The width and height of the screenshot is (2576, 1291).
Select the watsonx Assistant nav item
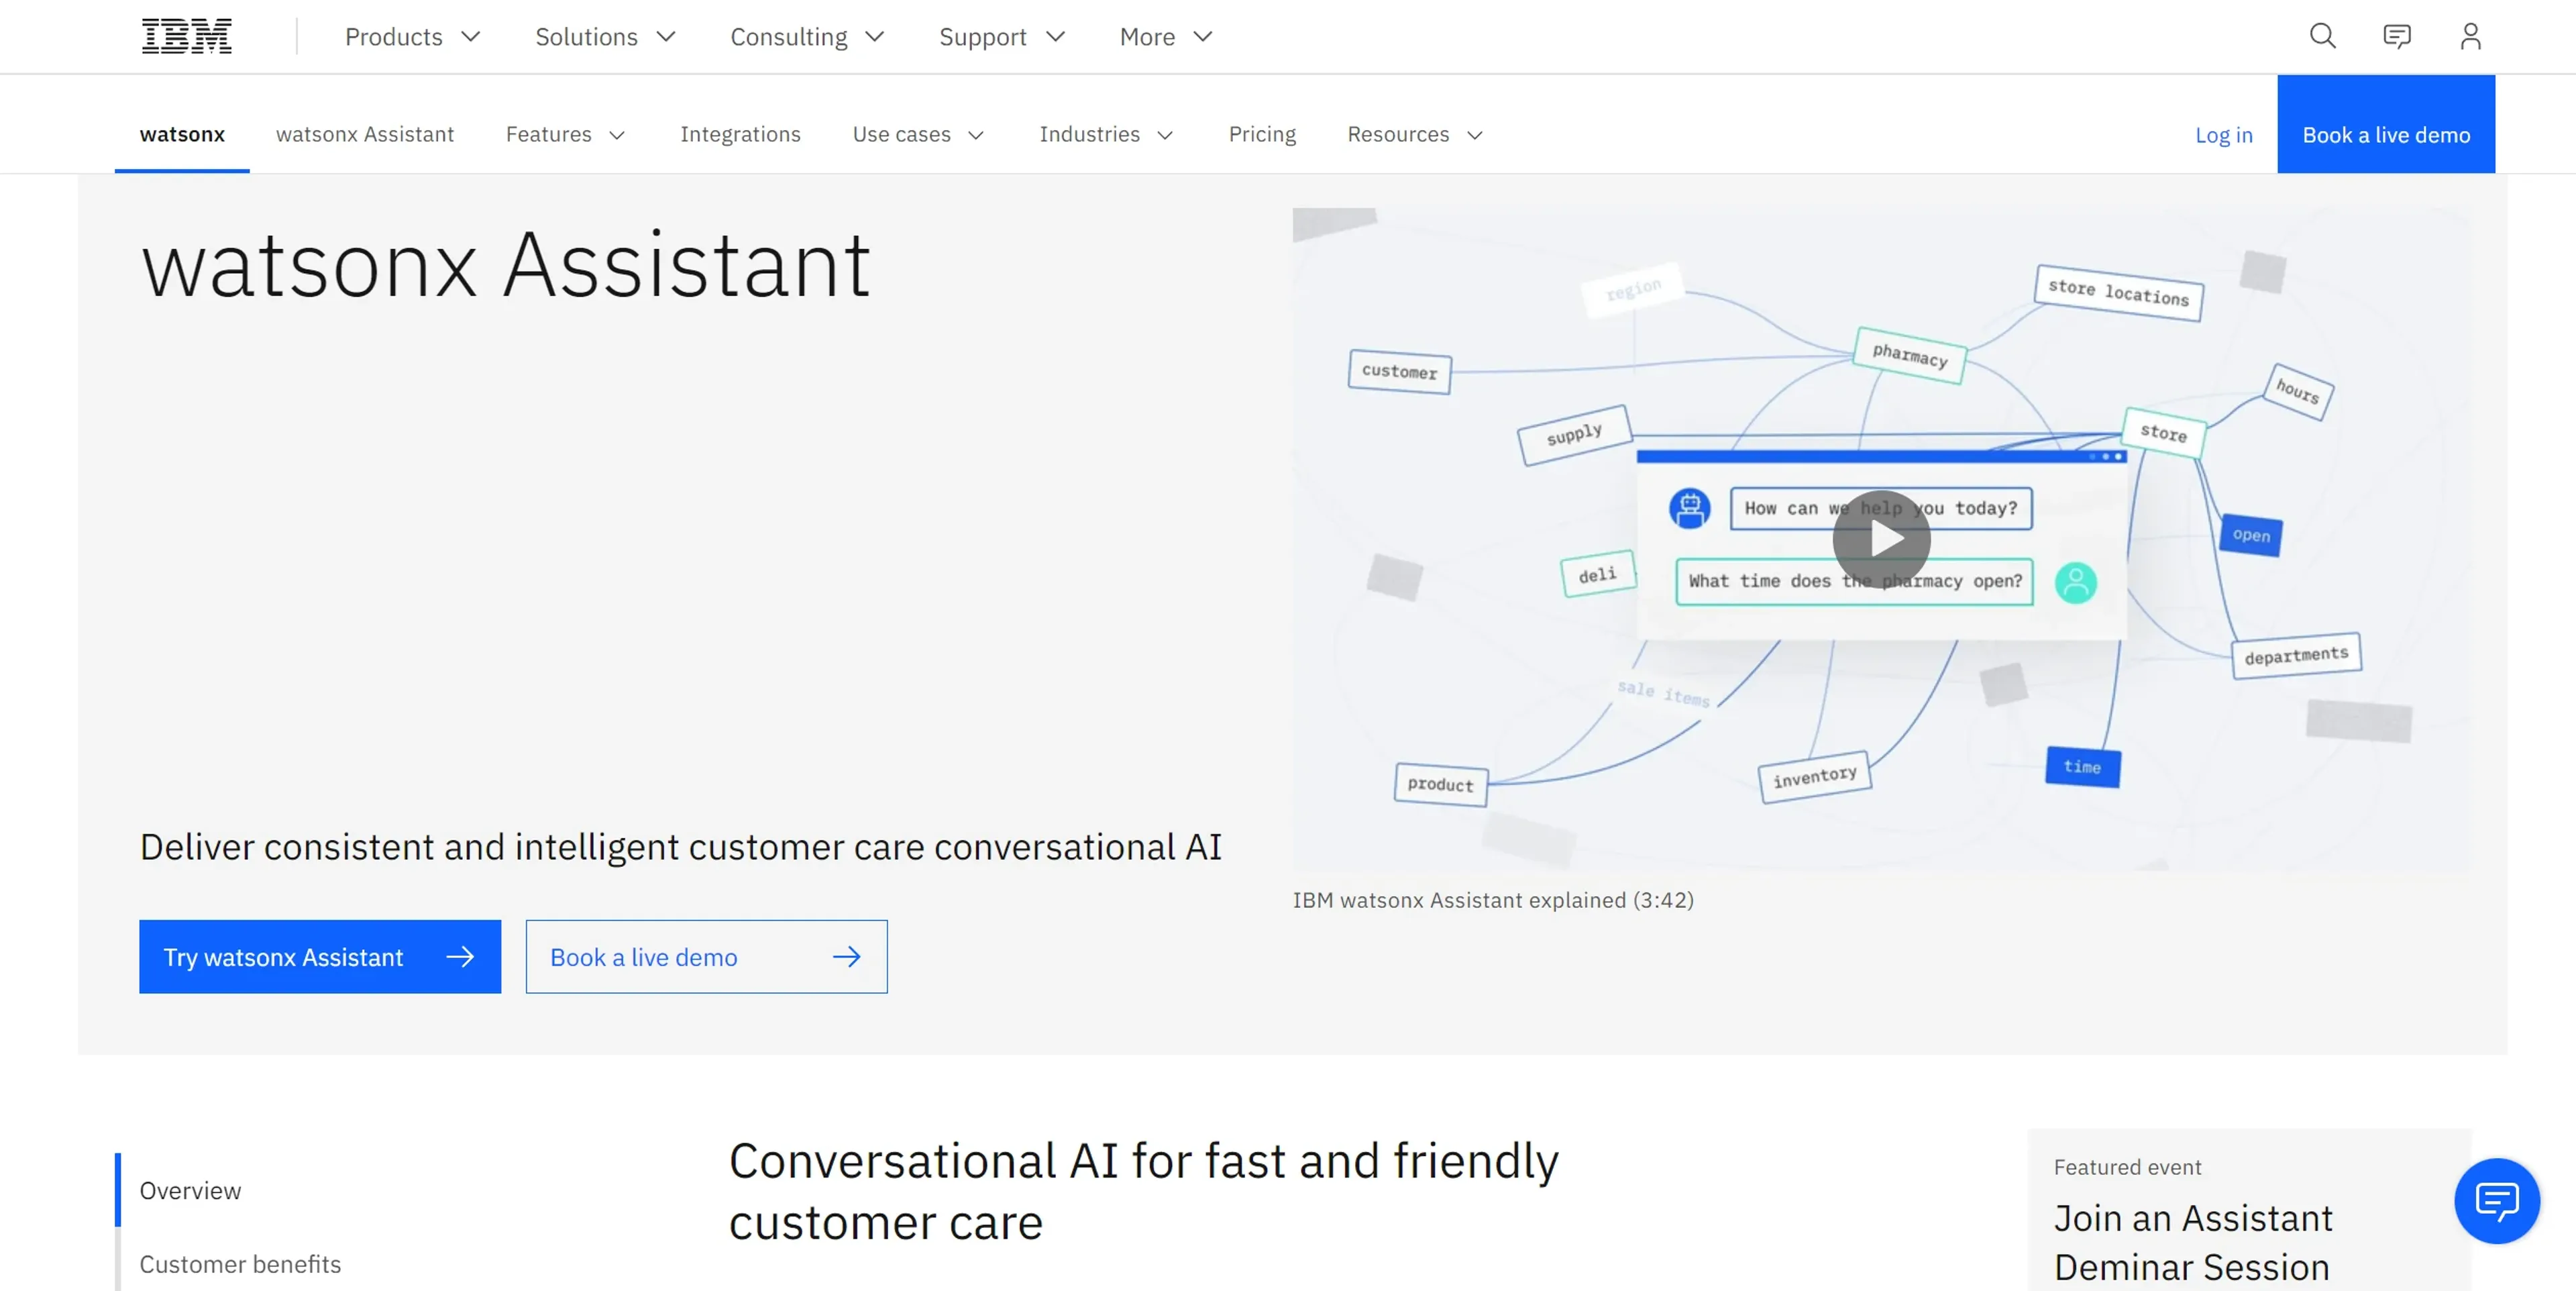coord(365,134)
